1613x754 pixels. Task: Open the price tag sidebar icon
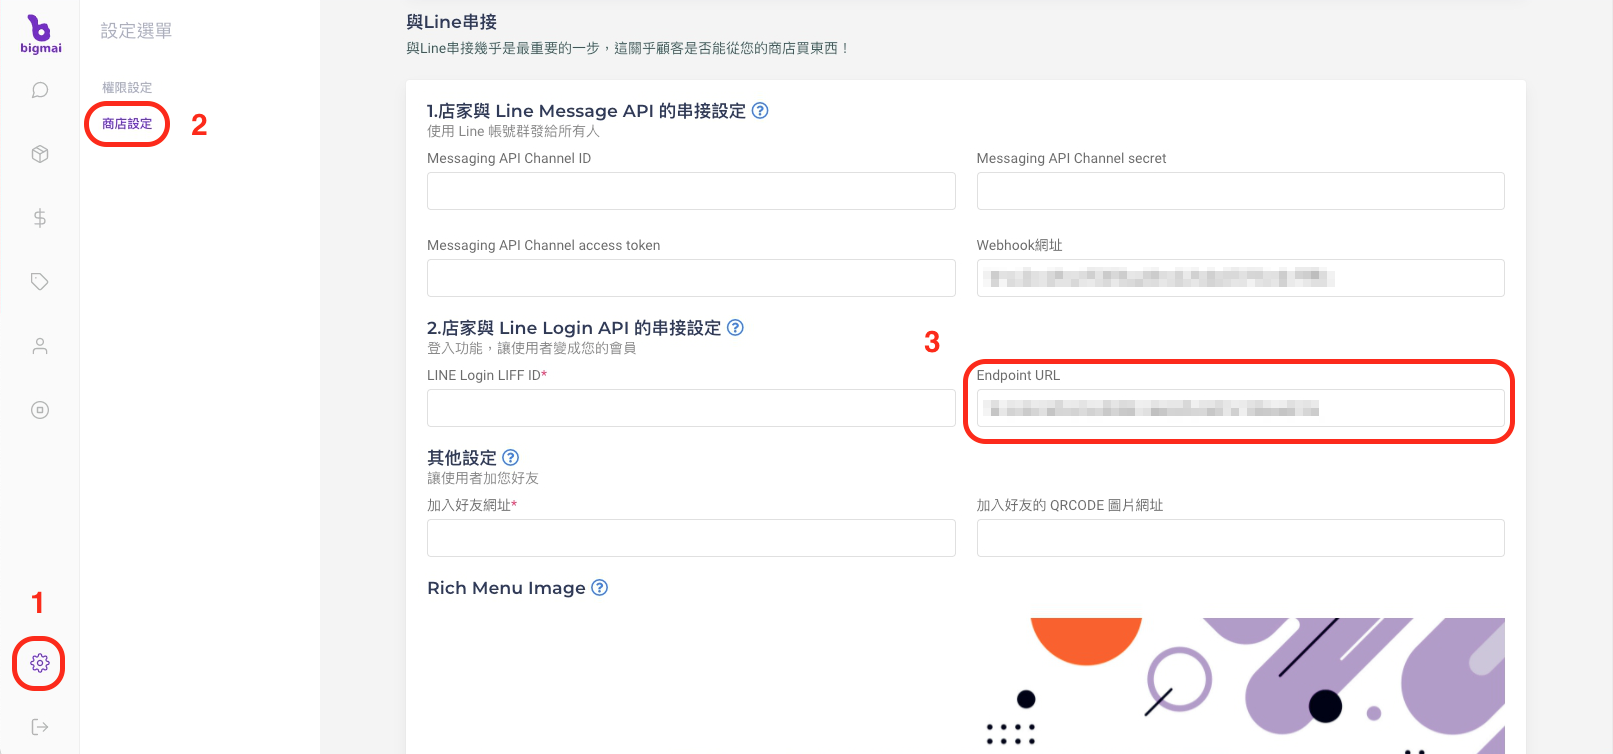pos(40,282)
